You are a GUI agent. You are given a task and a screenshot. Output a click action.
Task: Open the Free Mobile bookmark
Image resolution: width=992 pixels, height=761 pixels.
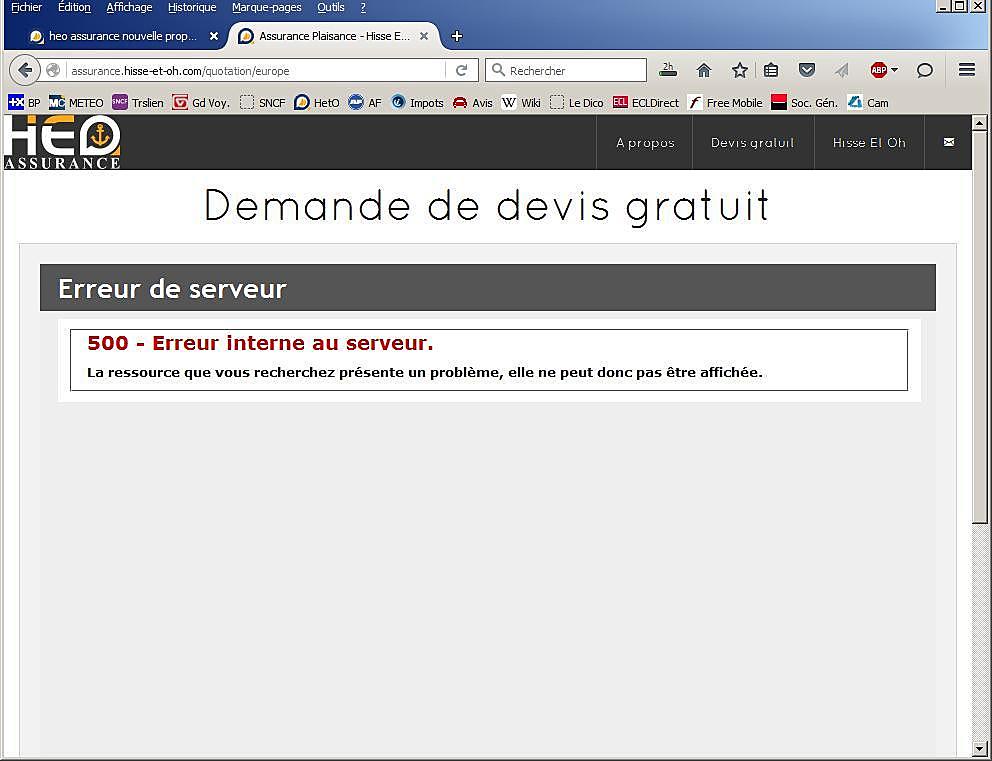coord(725,102)
